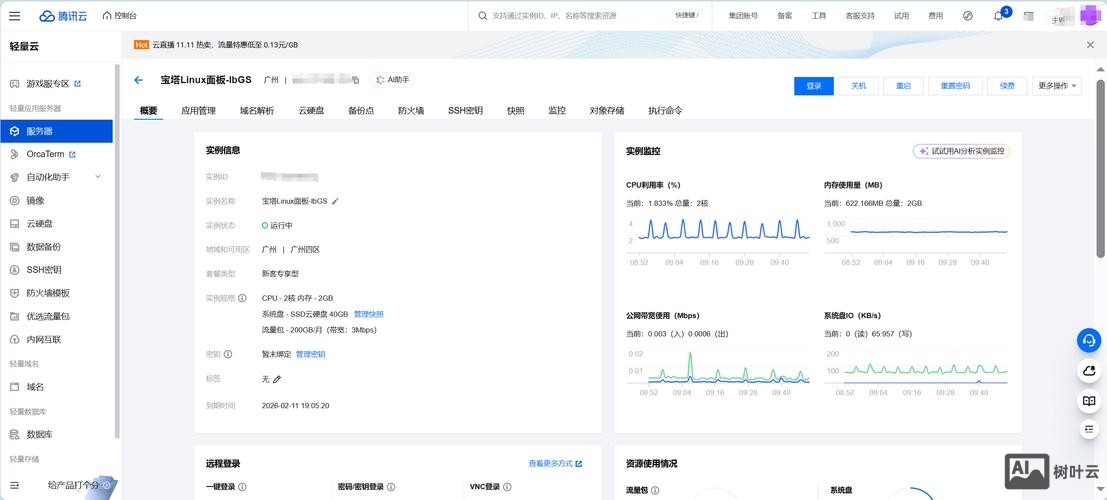Open the 费用 billing menu
The image size is (1107, 500).
[935, 16]
